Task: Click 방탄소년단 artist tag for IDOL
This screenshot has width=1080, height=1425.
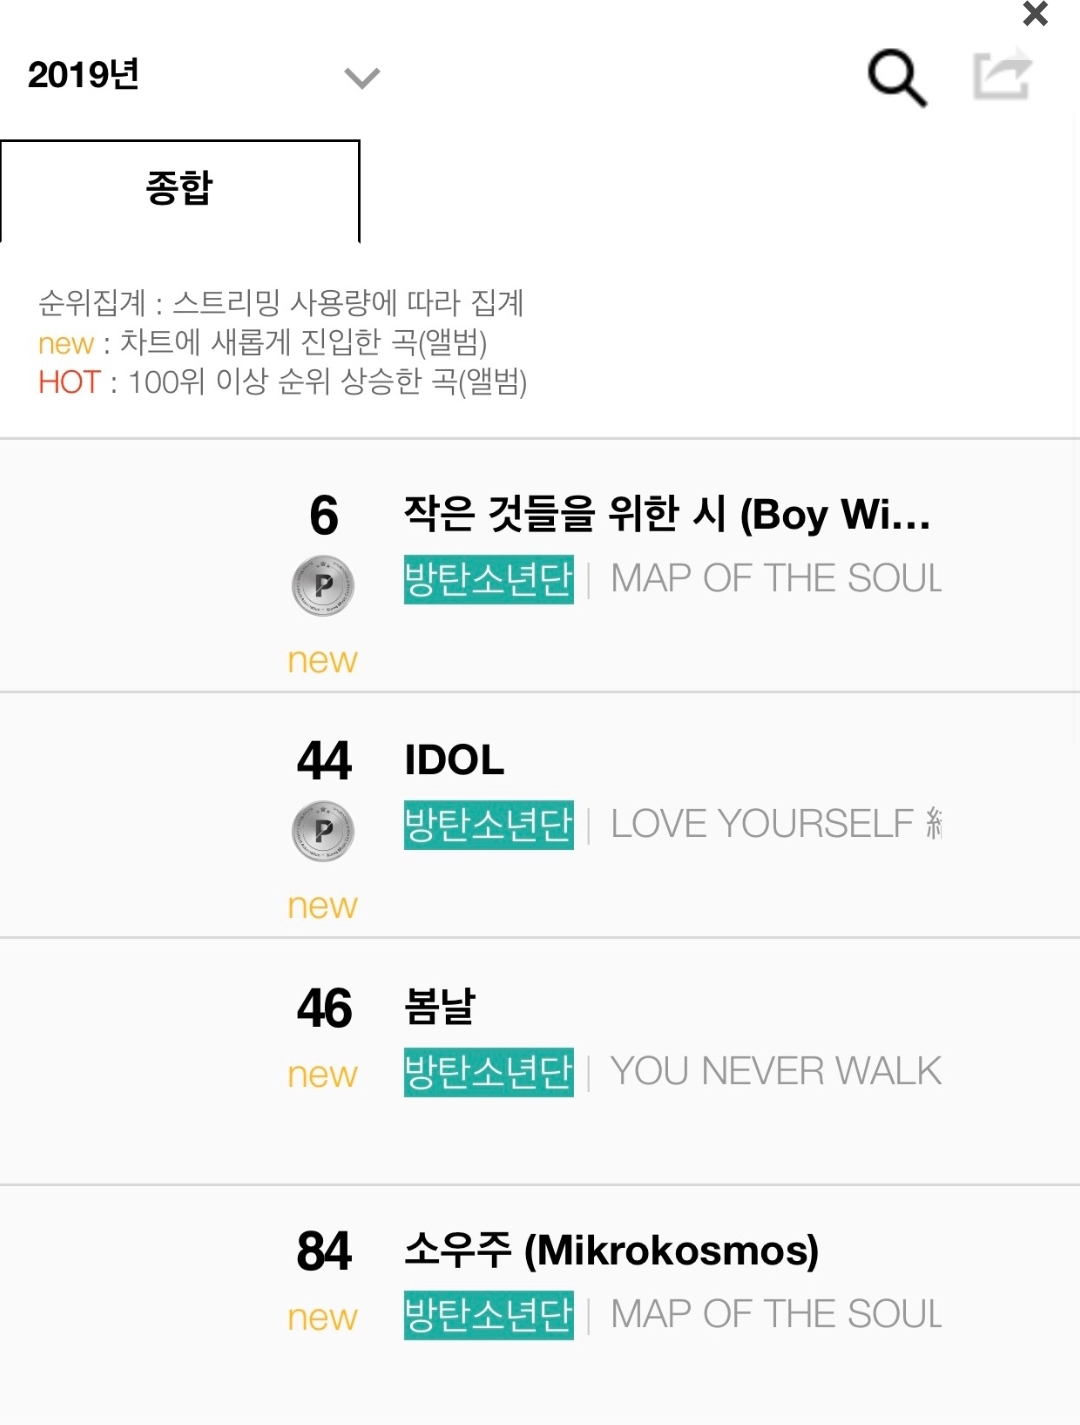Action: click(x=488, y=825)
